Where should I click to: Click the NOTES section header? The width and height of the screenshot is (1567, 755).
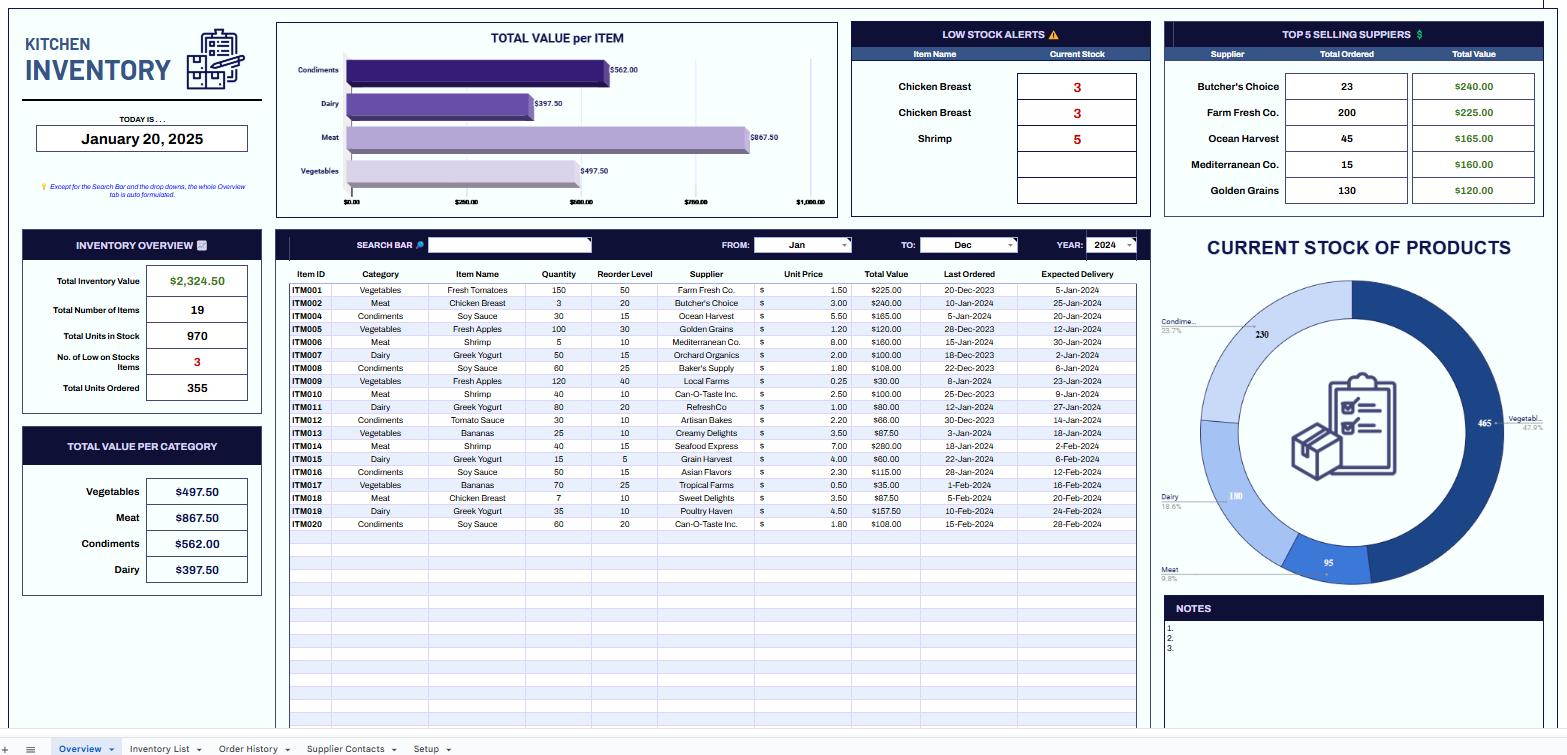[x=1353, y=608]
